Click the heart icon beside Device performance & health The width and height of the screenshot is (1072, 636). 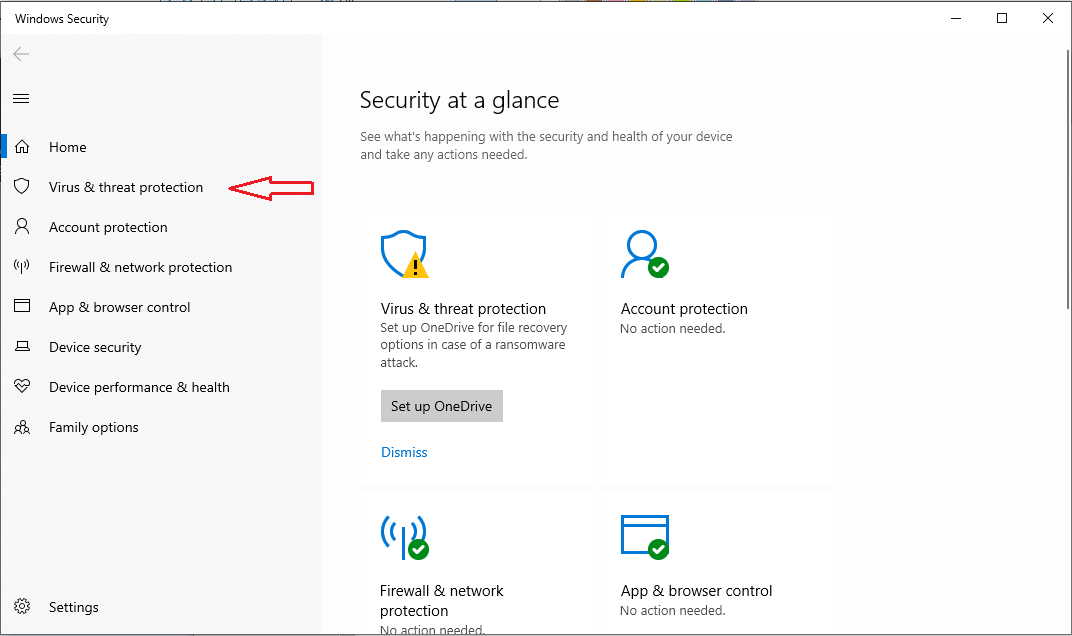point(22,386)
